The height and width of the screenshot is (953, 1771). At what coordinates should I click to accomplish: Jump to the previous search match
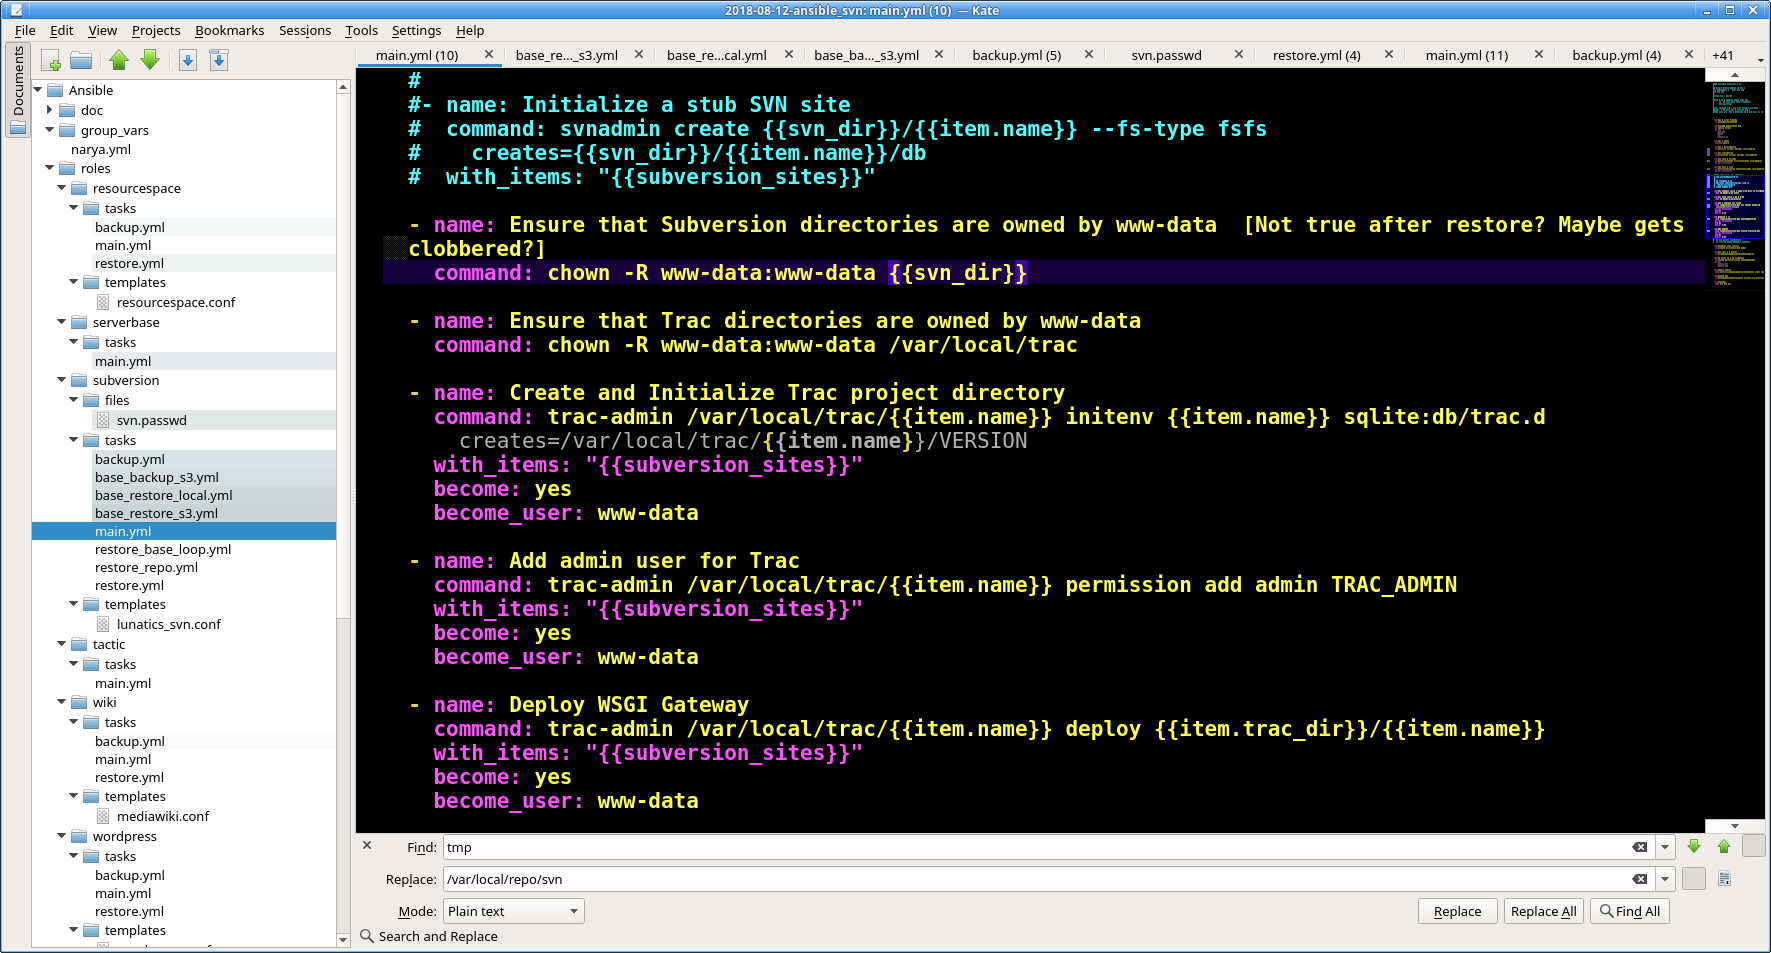(x=1724, y=847)
